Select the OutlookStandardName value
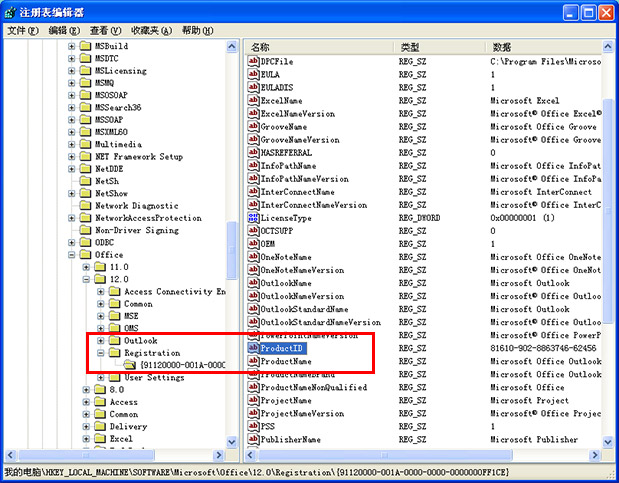Viewport: 619px width, 483px height. click(x=304, y=309)
